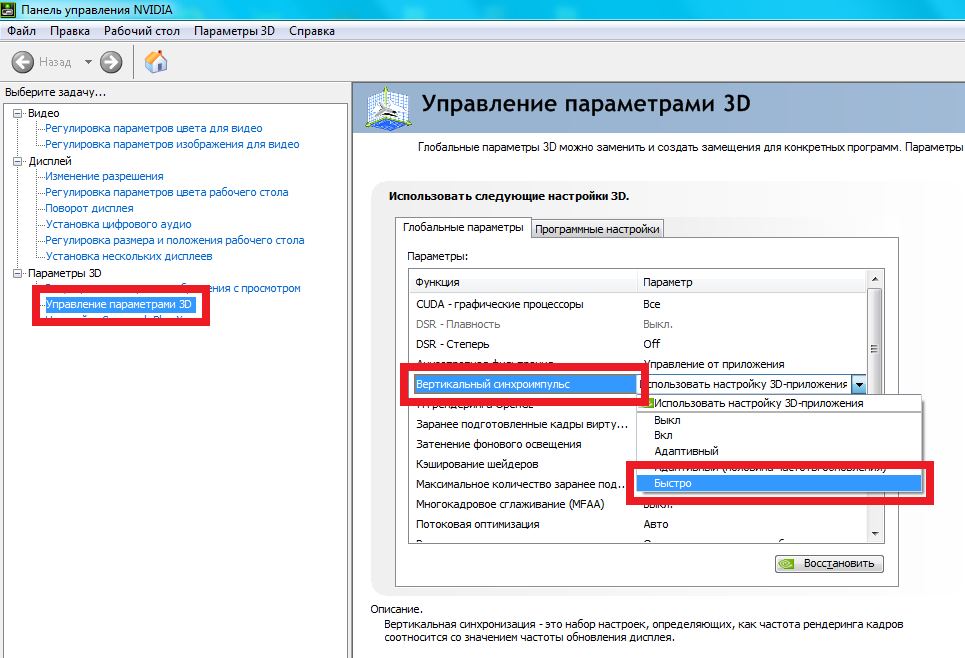Click settings list scroll up arrow
This screenshot has height=658, width=965.
coord(875,279)
